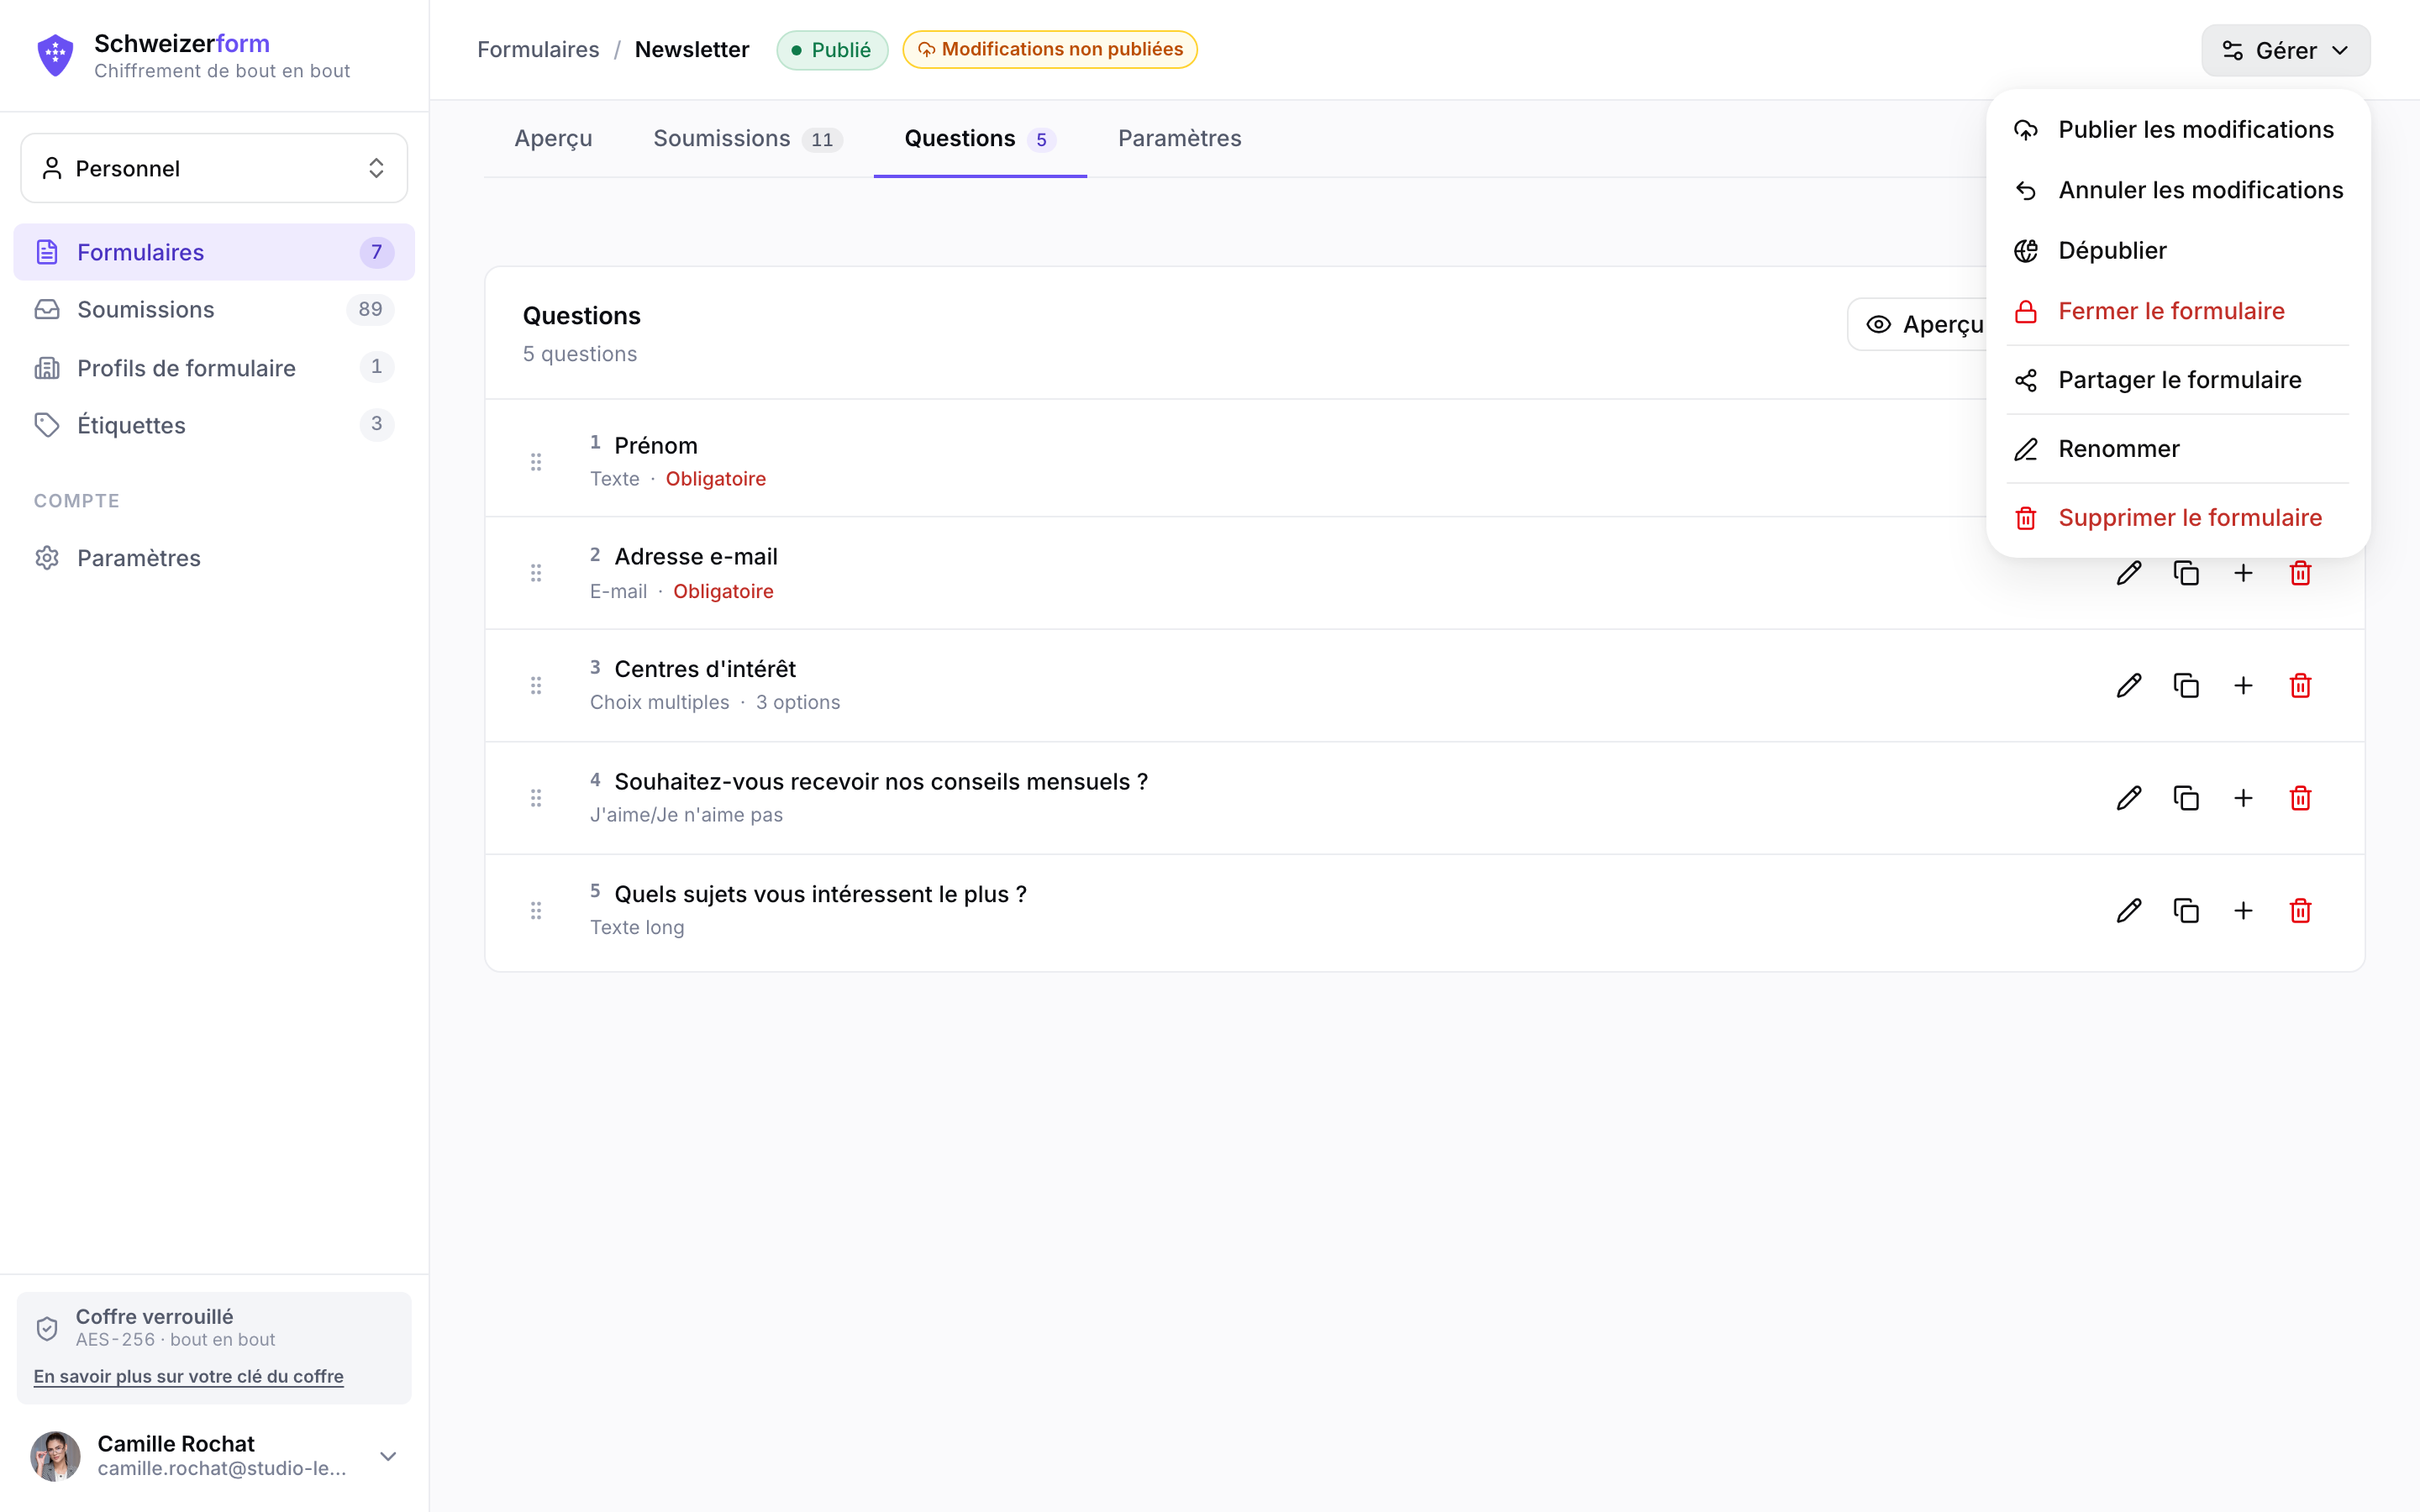Viewport: 2420px width, 1512px height.
Task: Add a question after Souhaitez-vous recevoir nos conseils mensuels
Action: (x=2243, y=798)
